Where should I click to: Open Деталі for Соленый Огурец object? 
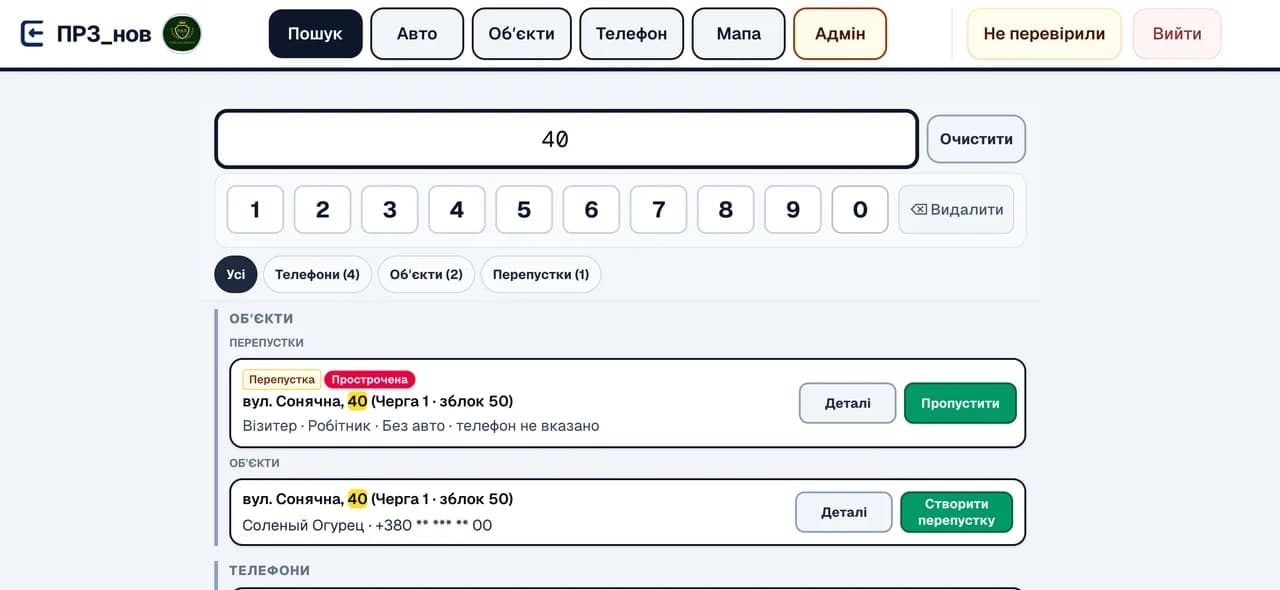(x=844, y=512)
